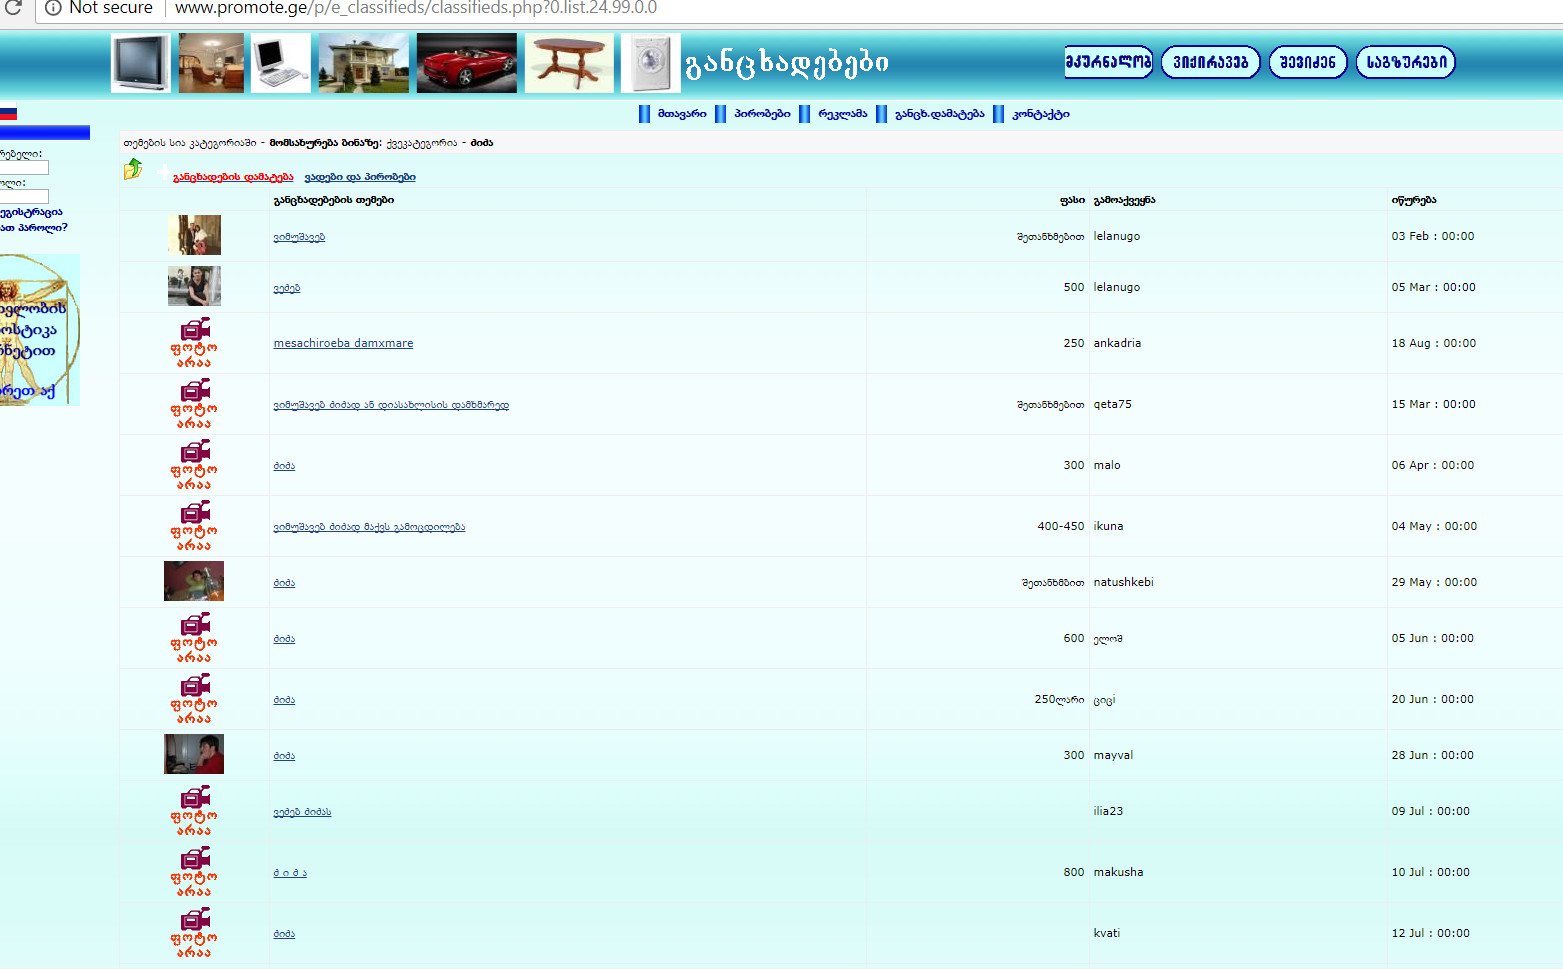Viewport: 1563px width, 969px height.
Task: Click the no-photo camera icon in the 20 Jun row
Action: (194, 699)
